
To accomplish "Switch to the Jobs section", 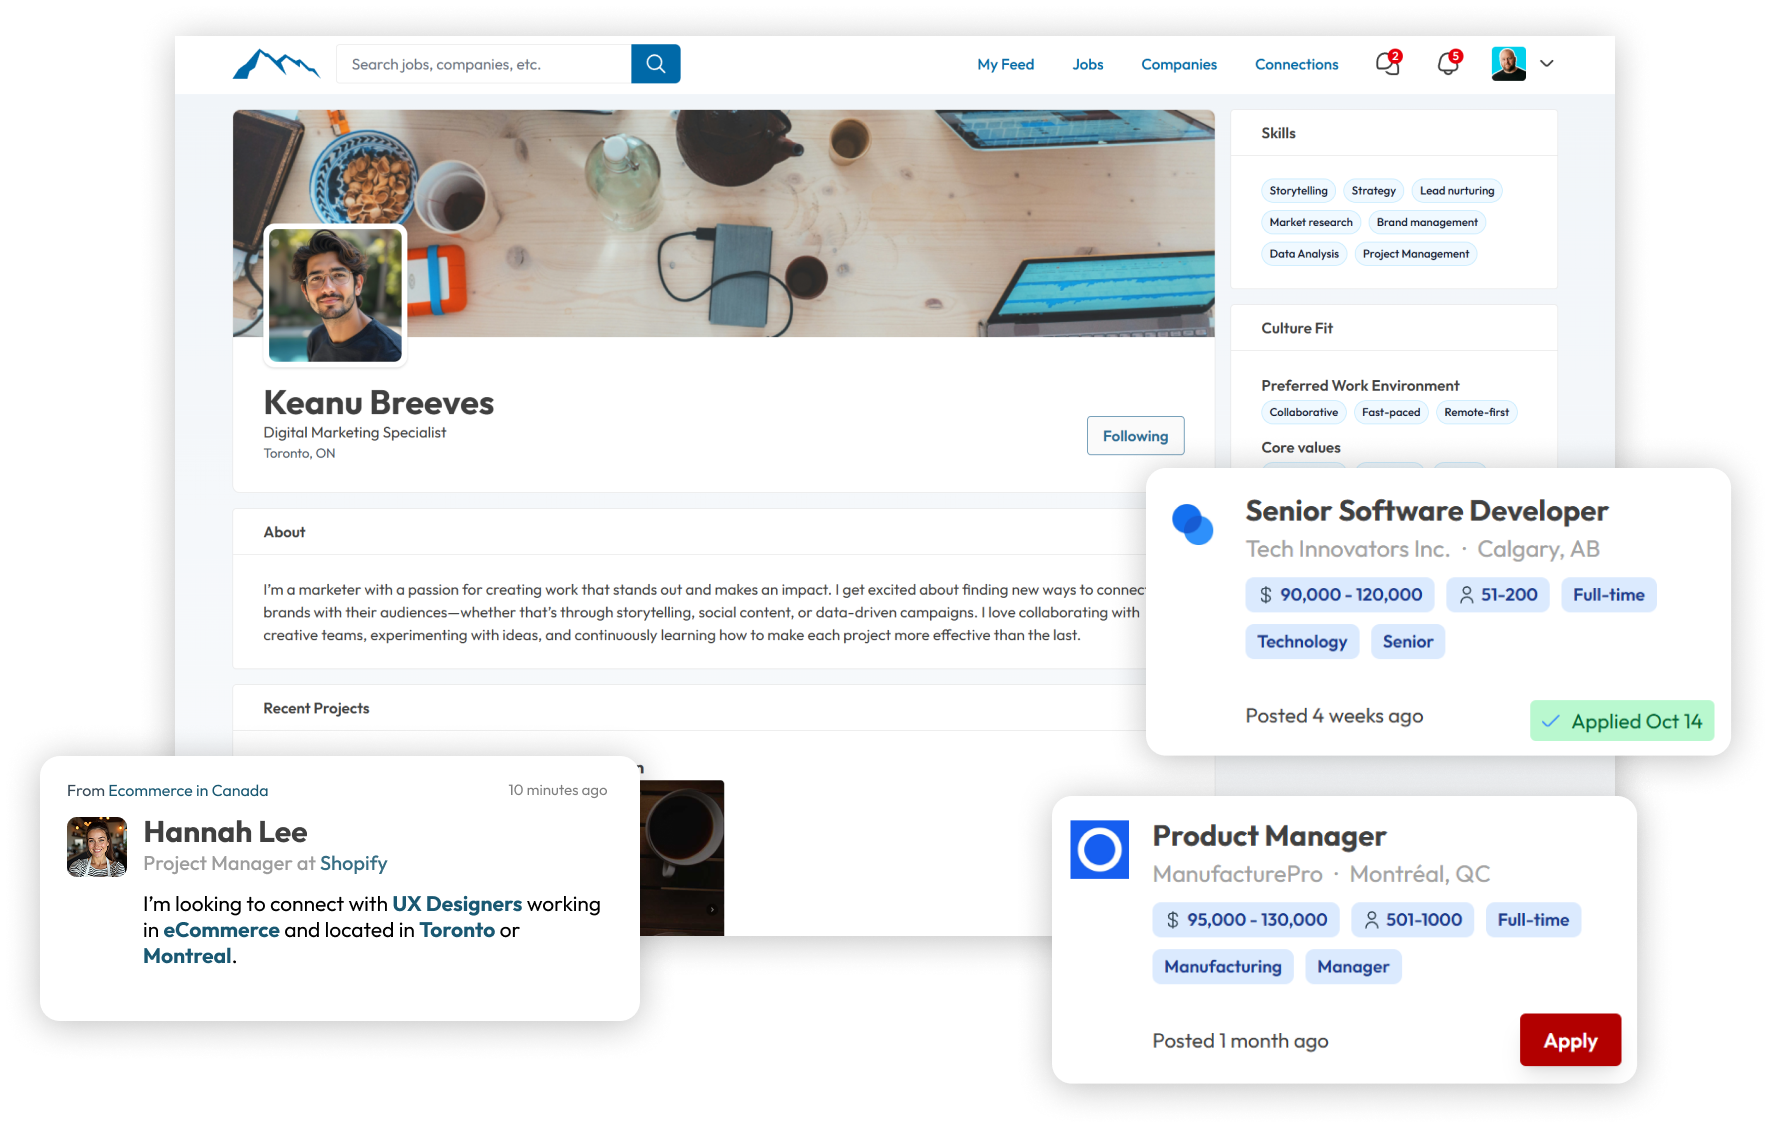I will (1087, 64).
